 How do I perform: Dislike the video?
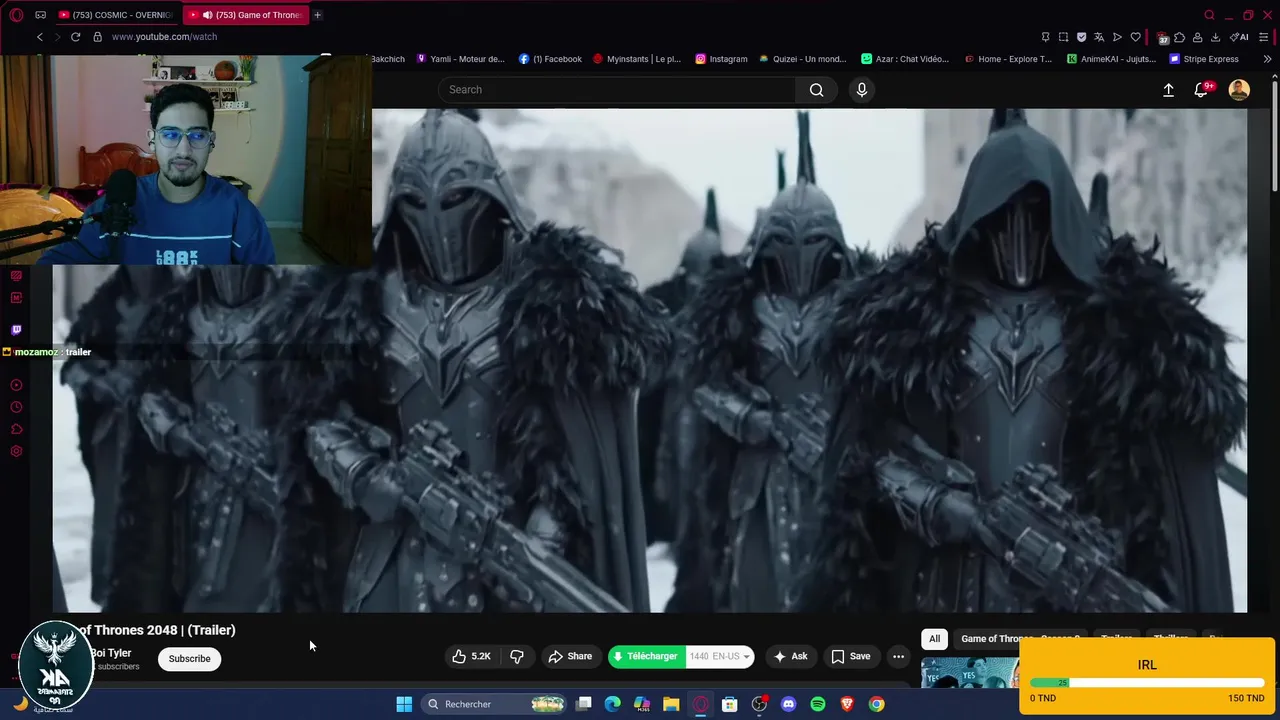pyautogui.click(x=517, y=657)
